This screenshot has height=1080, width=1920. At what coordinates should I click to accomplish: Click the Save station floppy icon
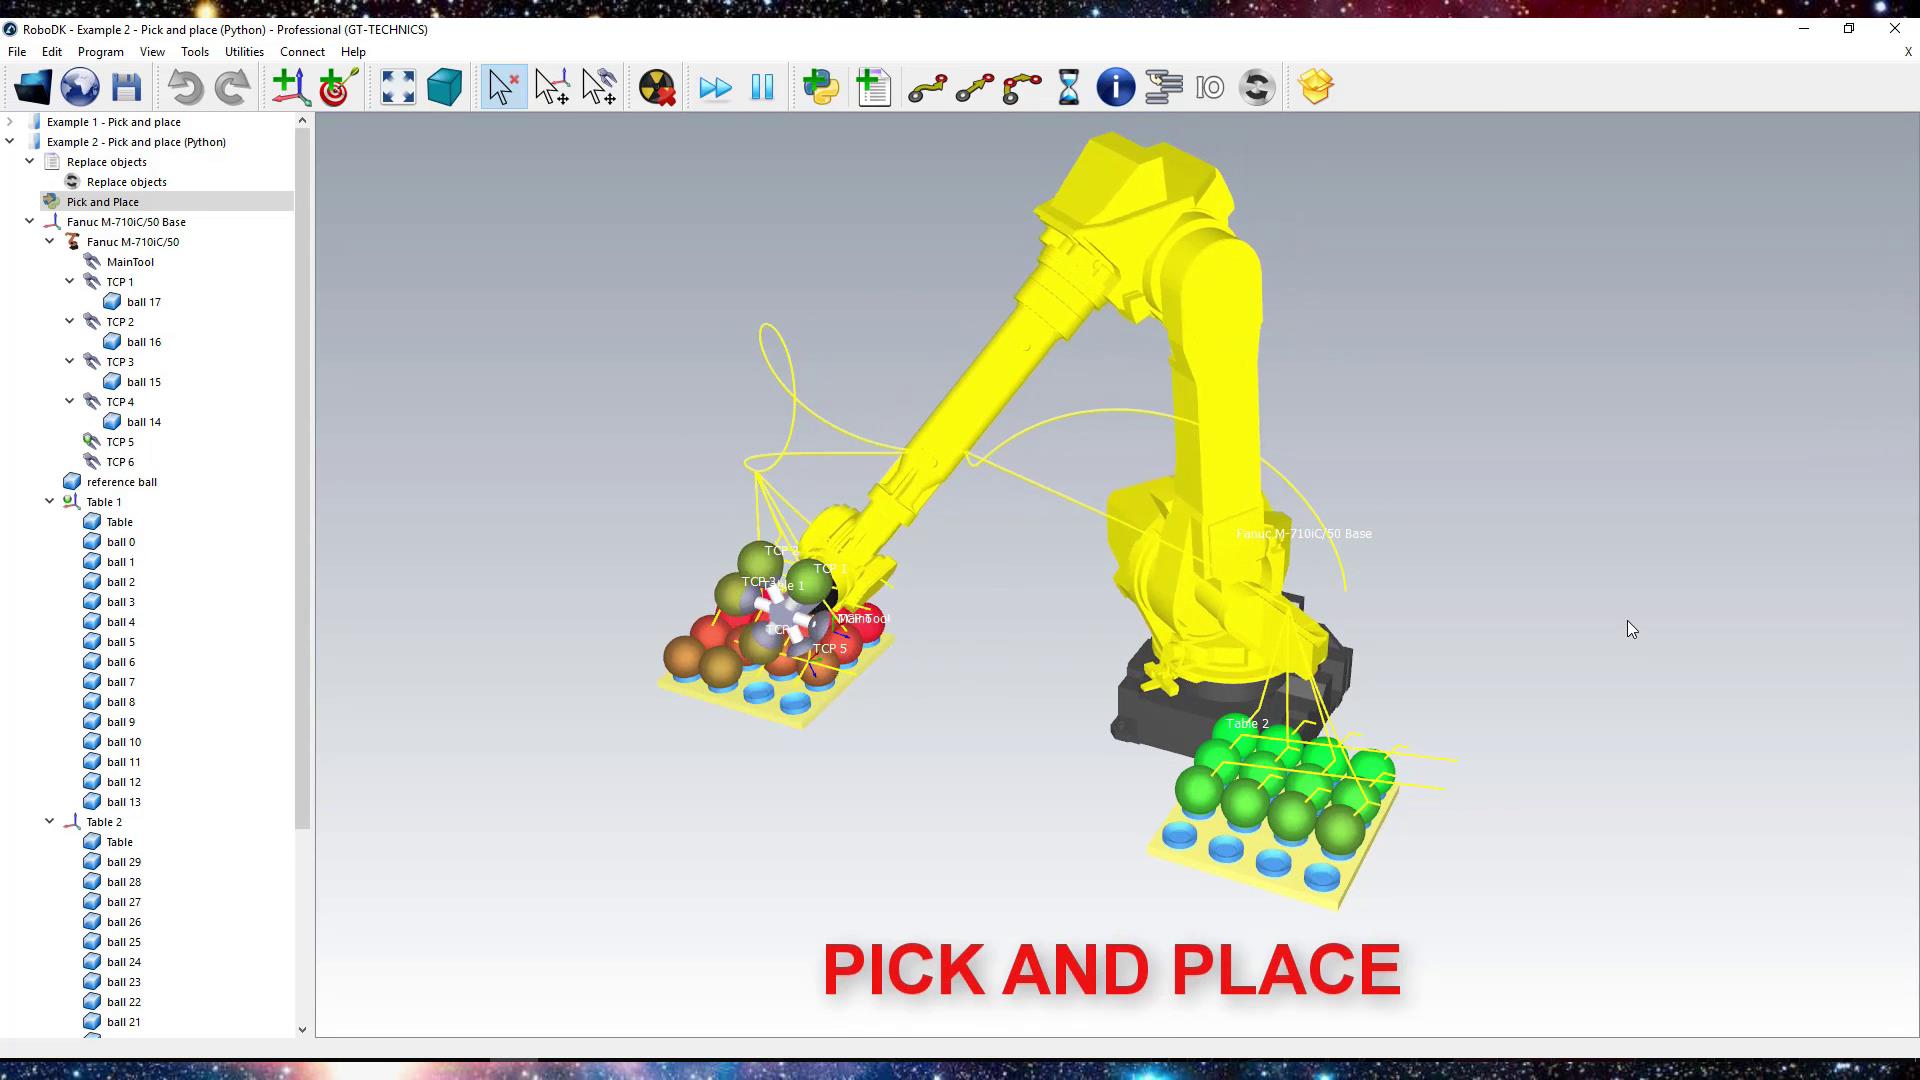tap(126, 87)
